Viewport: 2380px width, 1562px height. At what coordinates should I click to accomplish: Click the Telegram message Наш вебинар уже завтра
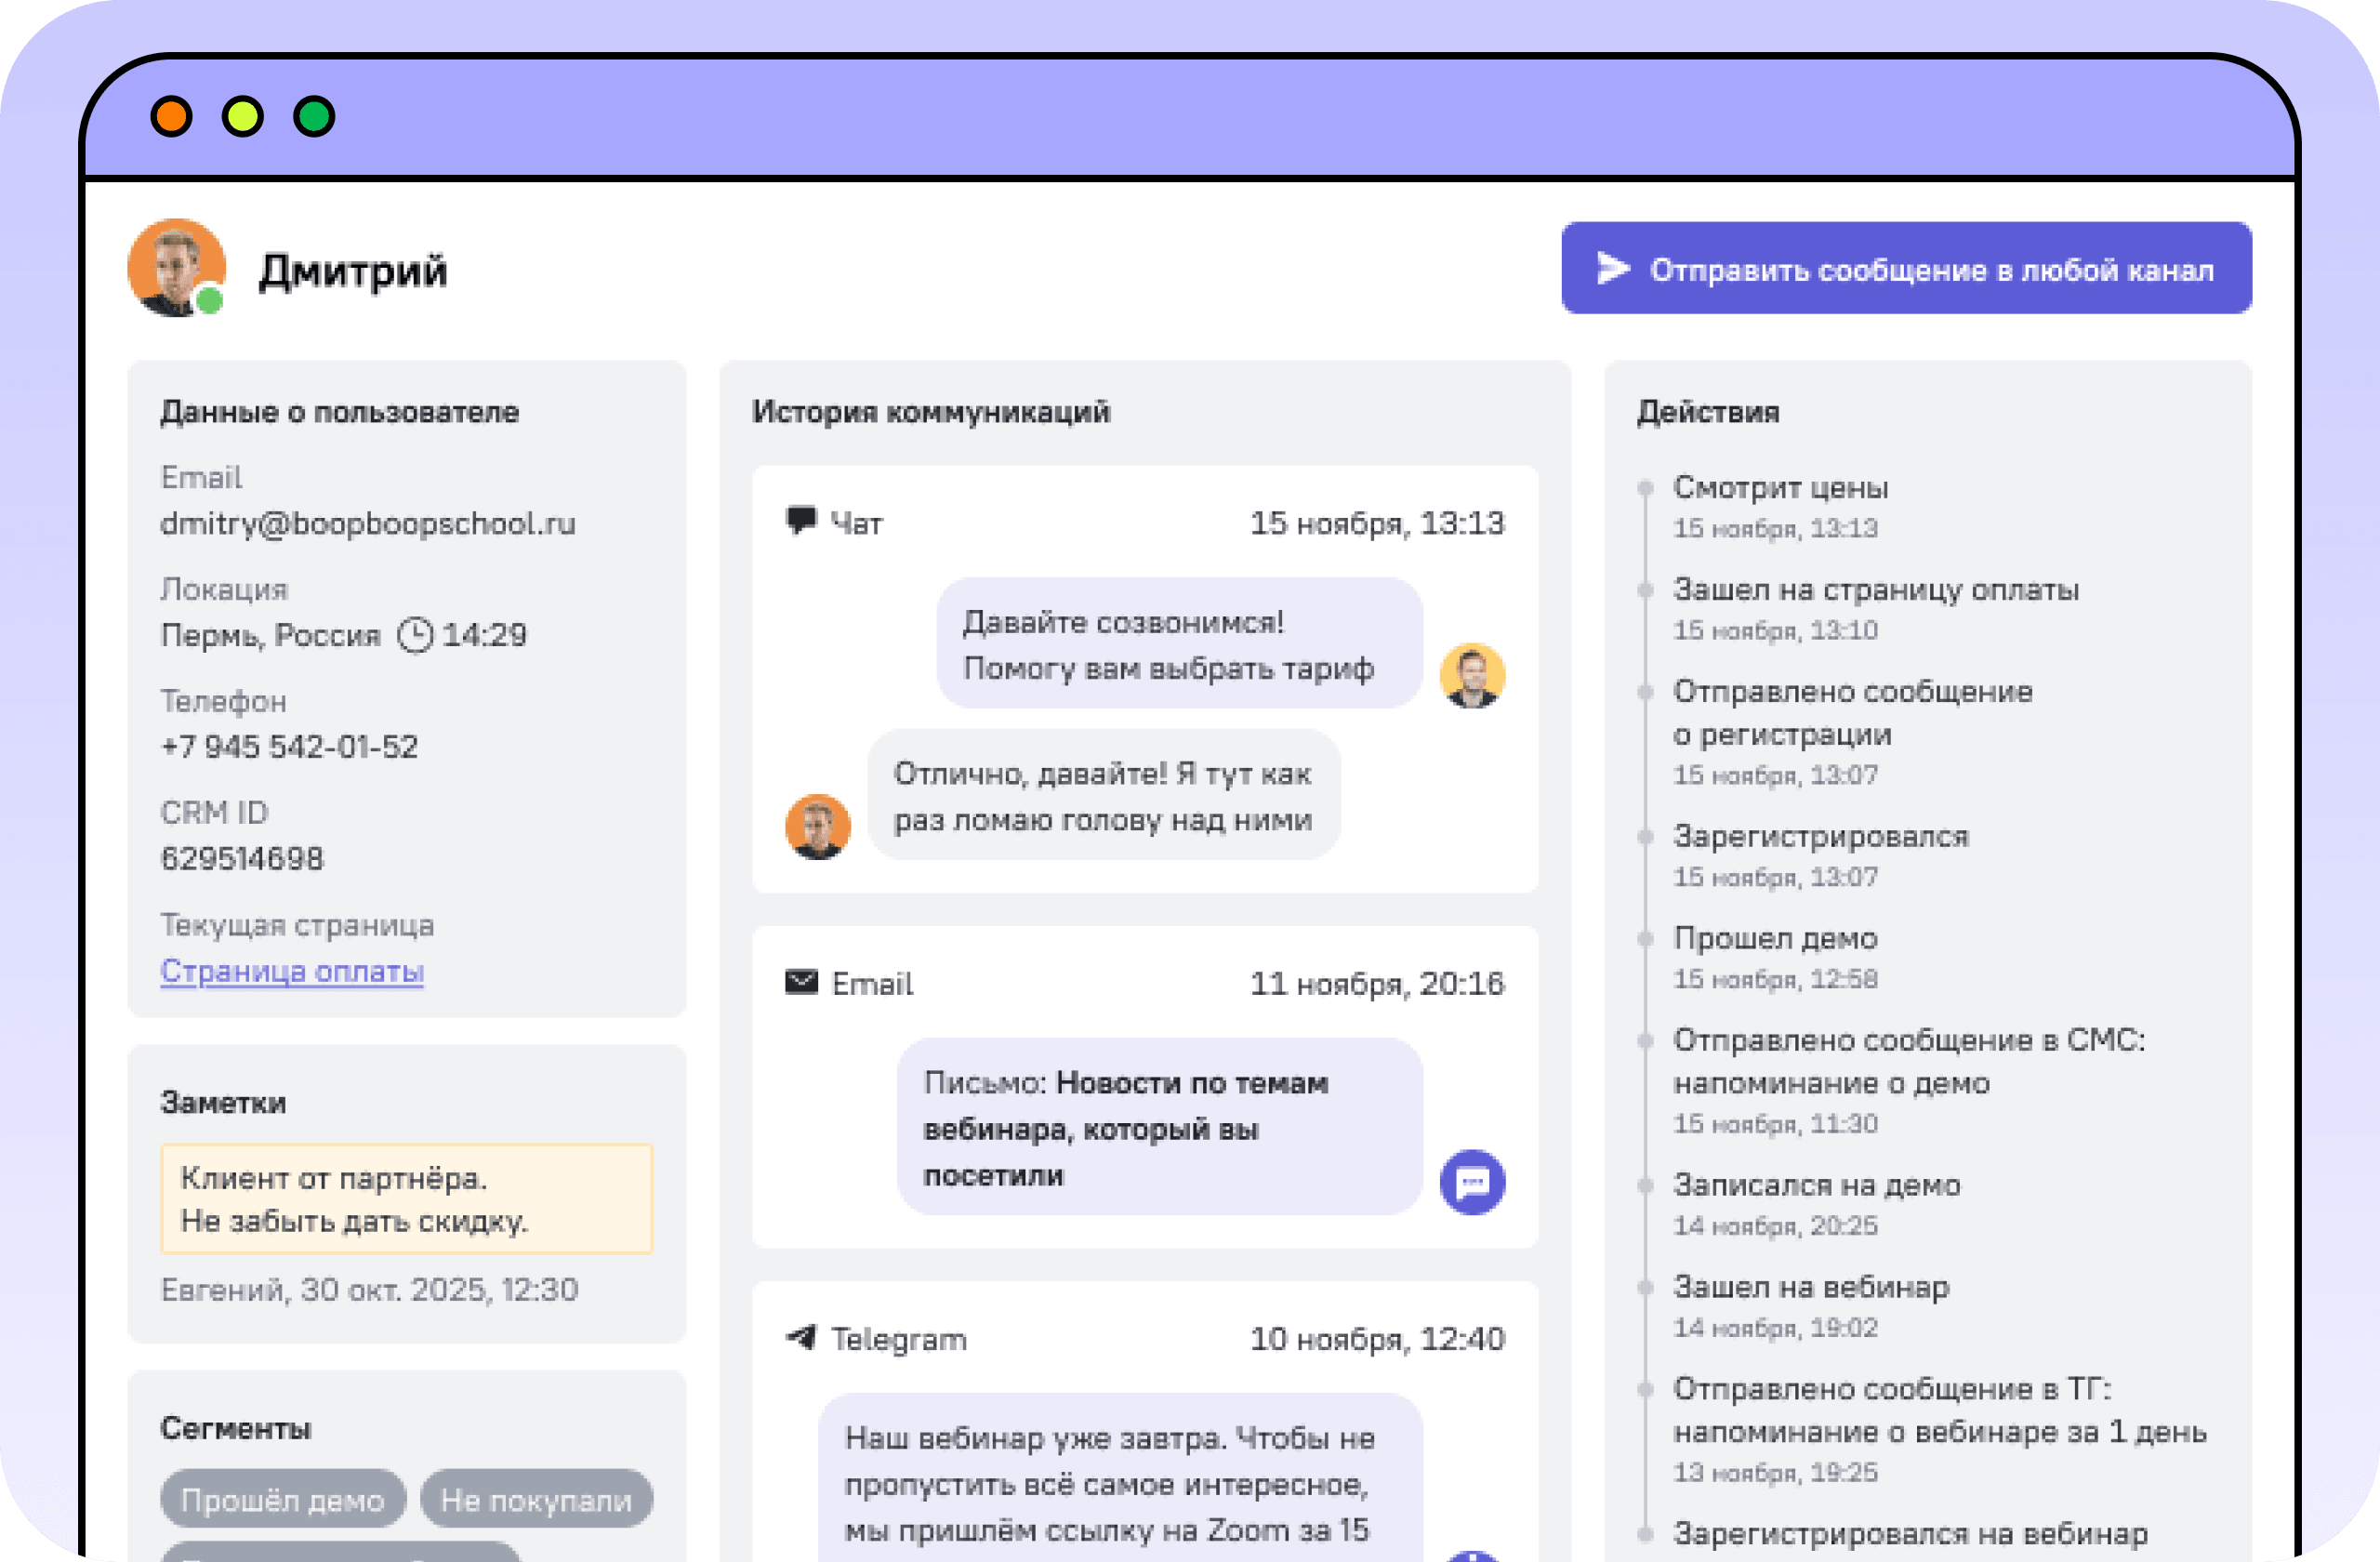point(1120,1476)
